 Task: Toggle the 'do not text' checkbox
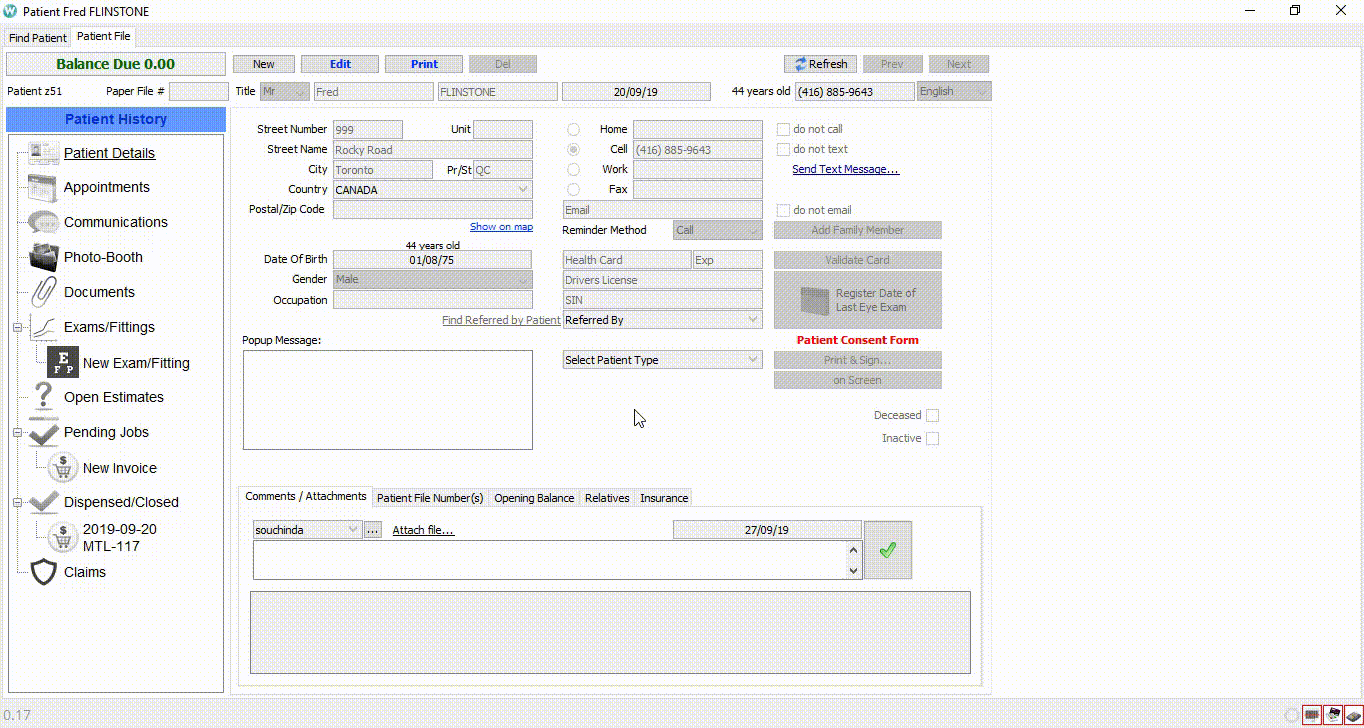point(783,149)
